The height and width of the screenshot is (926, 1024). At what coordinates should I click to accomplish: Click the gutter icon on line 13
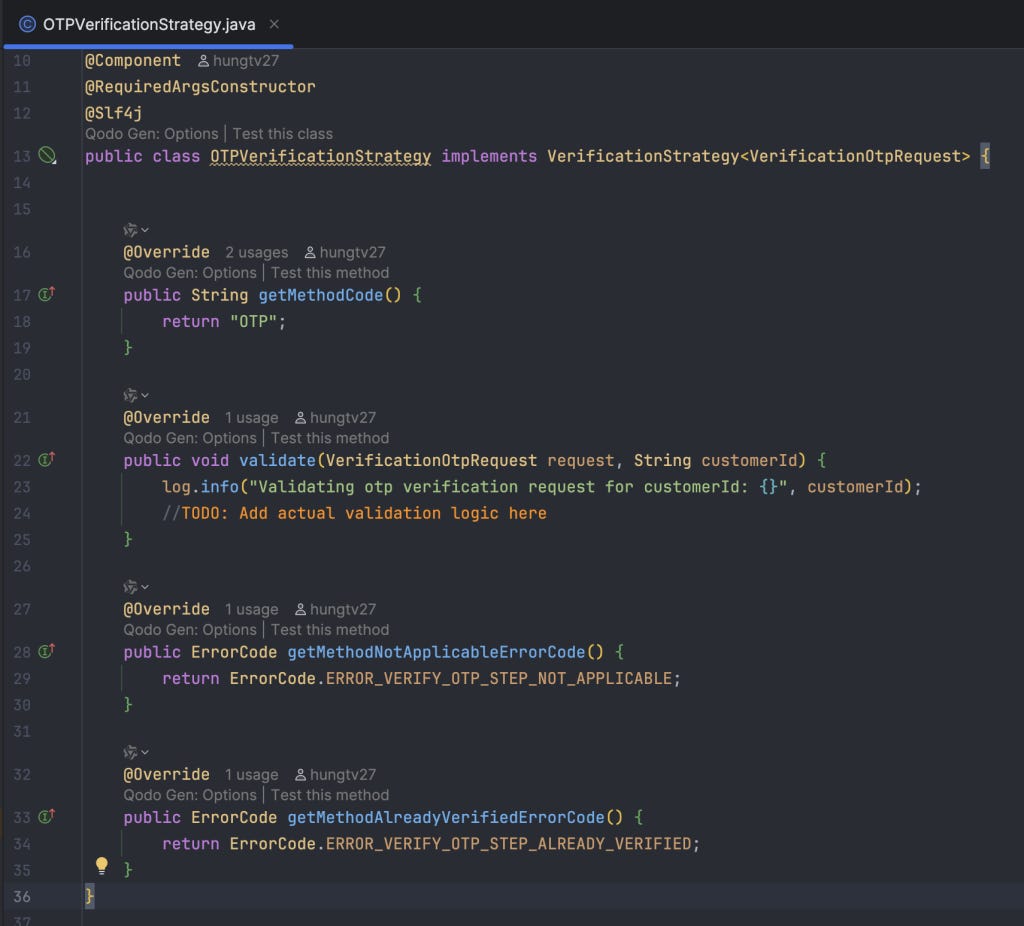[x=47, y=155]
